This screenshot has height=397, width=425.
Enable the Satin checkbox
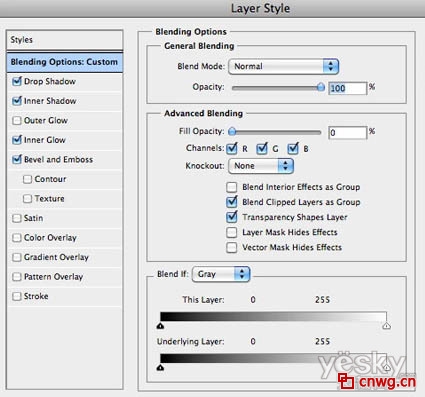click(17, 218)
